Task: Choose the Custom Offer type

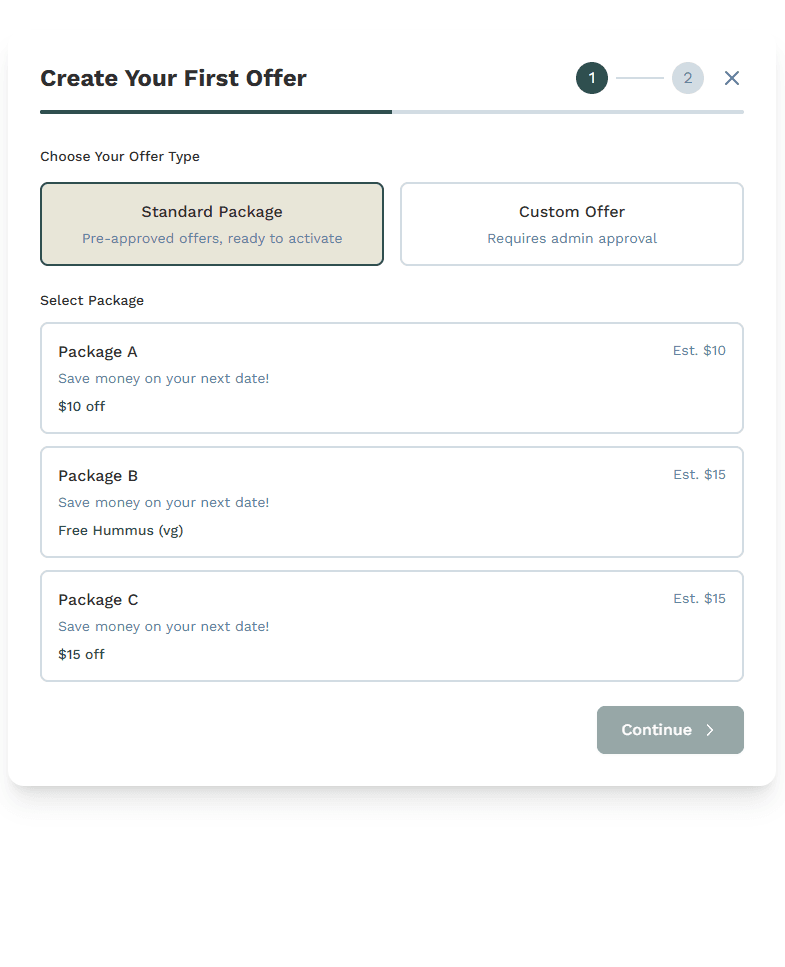Action: click(x=572, y=224)
